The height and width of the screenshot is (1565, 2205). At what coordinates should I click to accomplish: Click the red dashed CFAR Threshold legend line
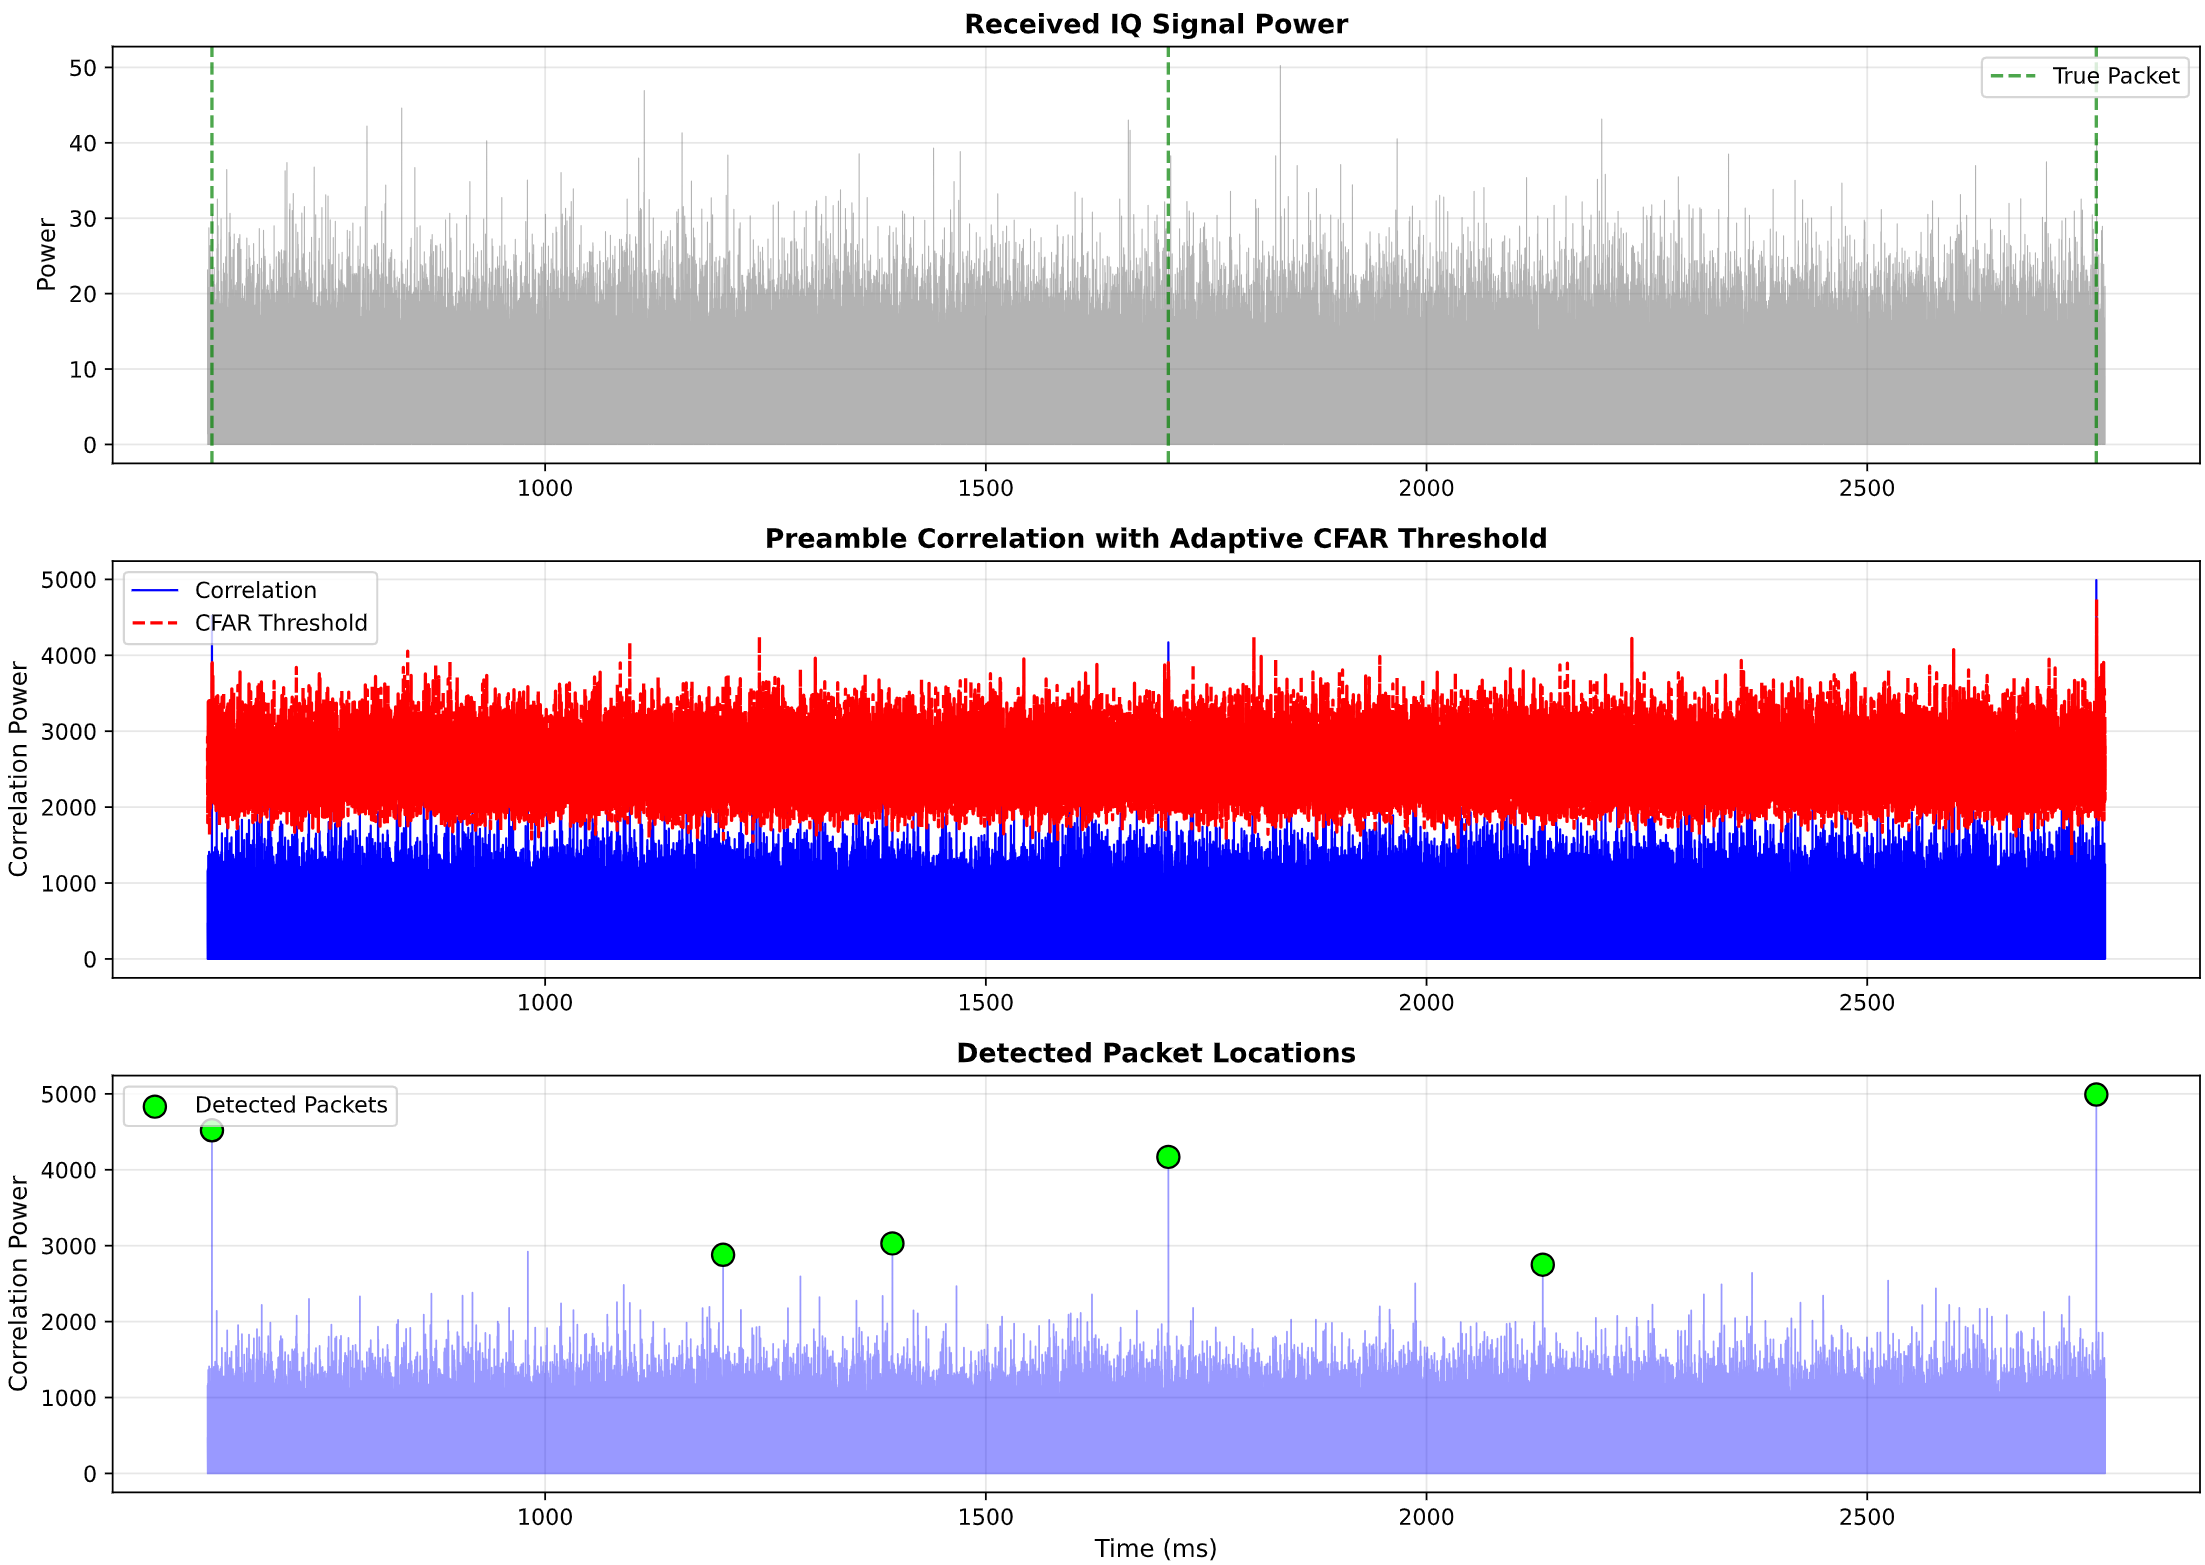tap(155, 624)
